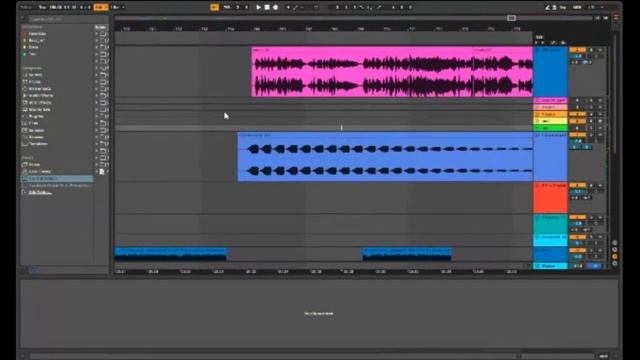
Task: Toggle the yellow track's activator
Action: click(577, 121)
